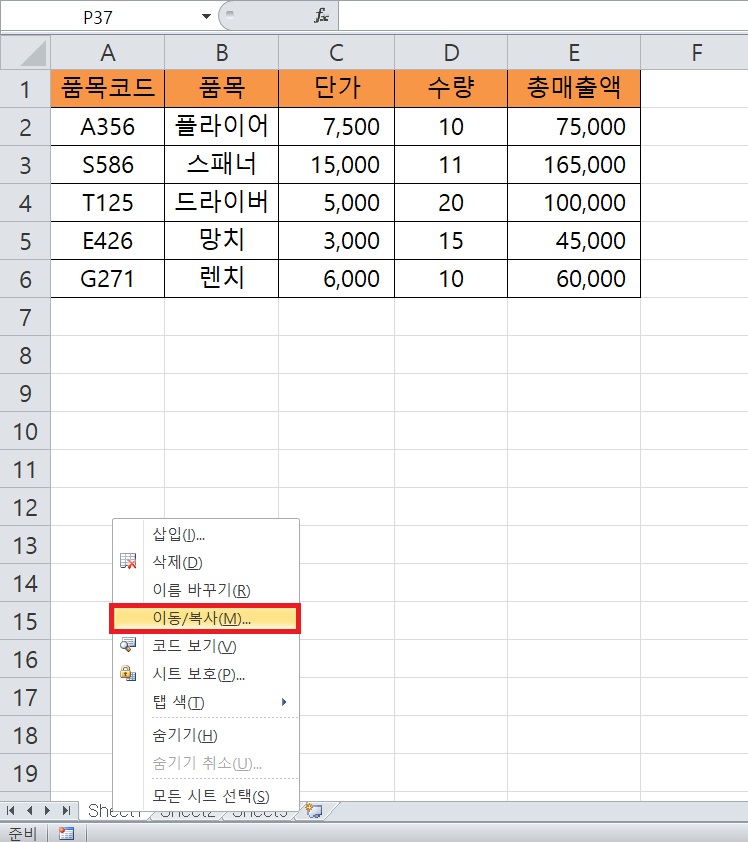This screenshot has height=842, width=748.
Task: Click total sales cell 100,000
Action: point(574,203)
